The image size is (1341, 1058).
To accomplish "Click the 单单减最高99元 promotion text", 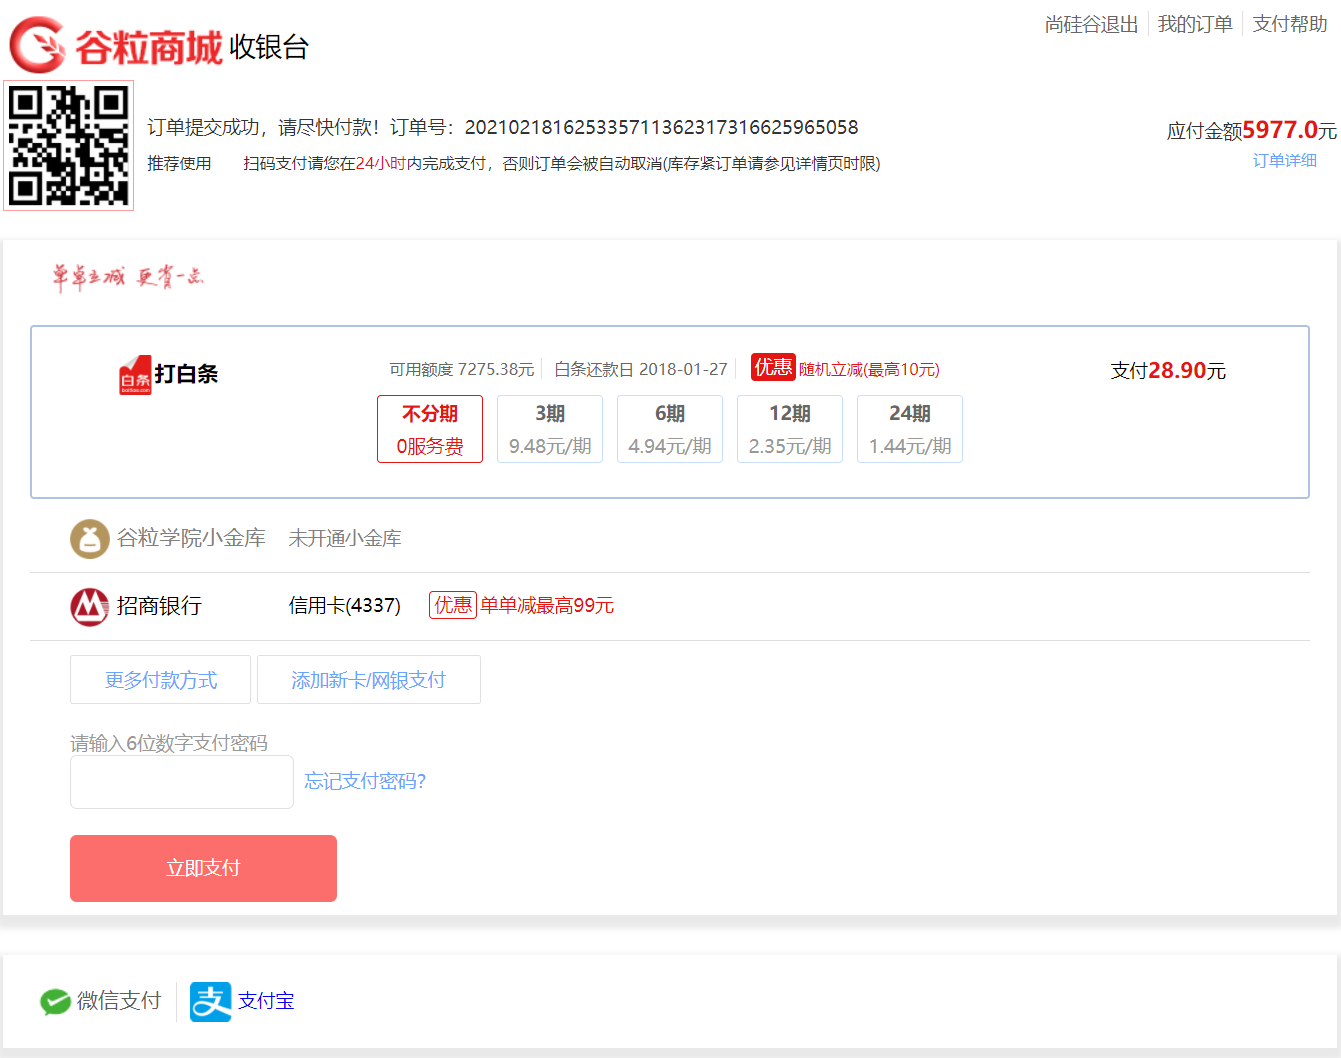I will 547,606.
